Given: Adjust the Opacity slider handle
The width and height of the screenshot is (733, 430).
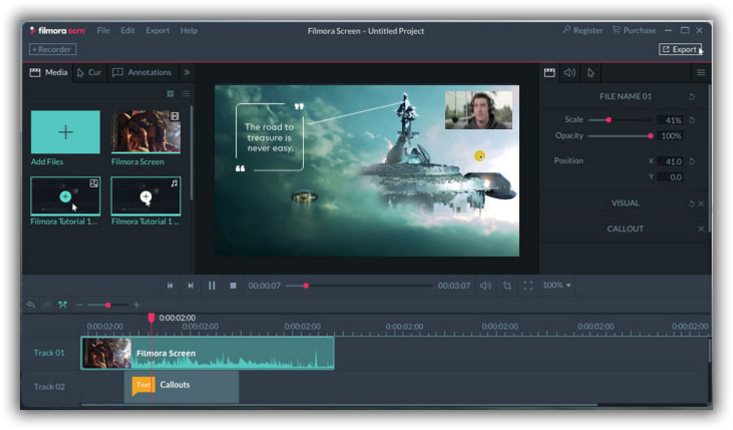Looking at the screenshot, I should [650, 136].
